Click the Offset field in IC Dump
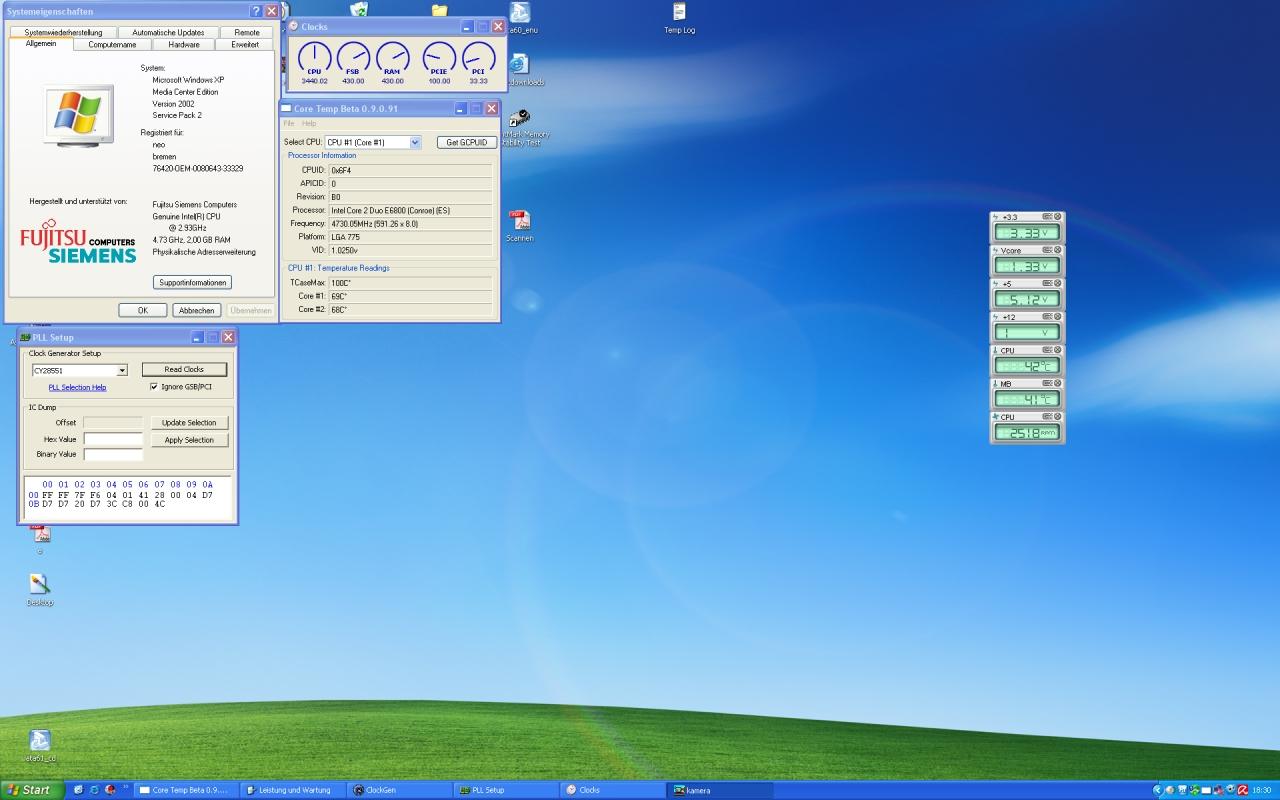Image resolution: width=1280 pixels, height=800 pixels. pos(113,423)
